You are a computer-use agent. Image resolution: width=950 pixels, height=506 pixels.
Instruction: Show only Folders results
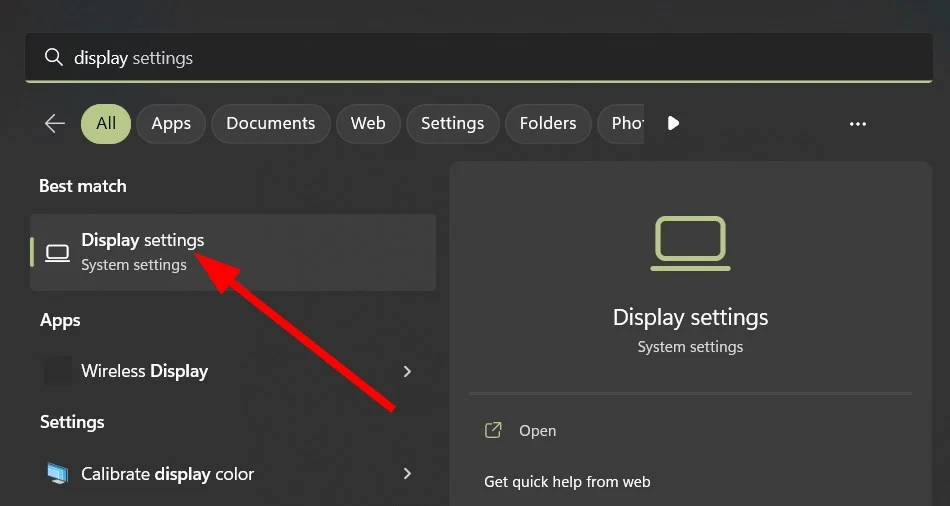pyautogui.click(x=548, y=123)
